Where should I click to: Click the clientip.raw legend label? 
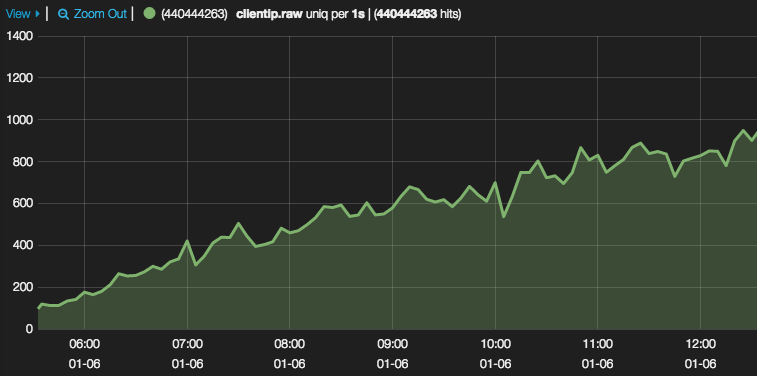click(269, 14)
